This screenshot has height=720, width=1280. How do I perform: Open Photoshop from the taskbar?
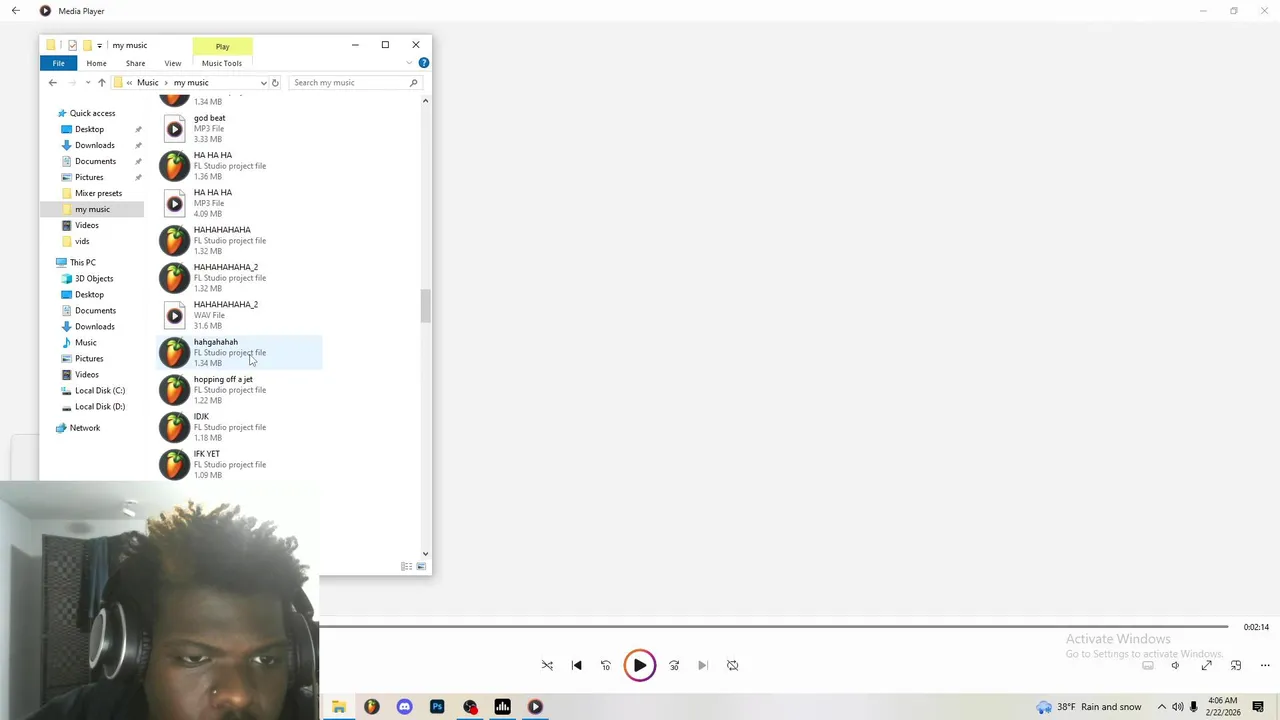click(437, 707)
